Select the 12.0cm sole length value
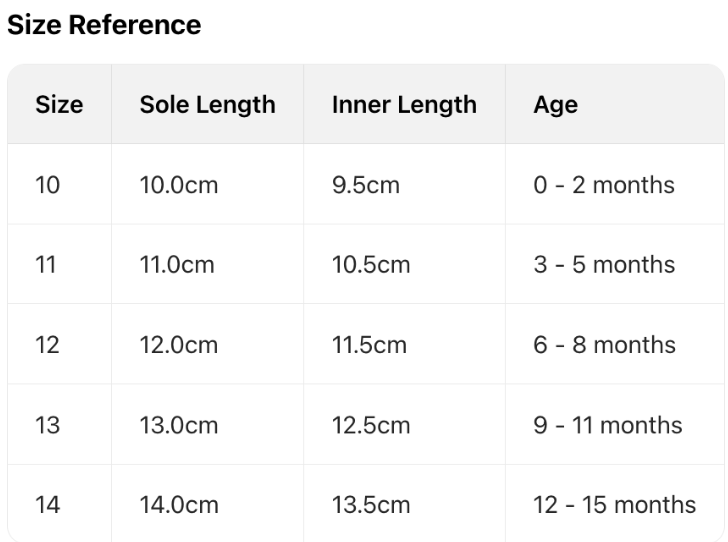Image resolution: width=728 pixels, height=542 pixels. pyautogui.click(x=179, y=345)
